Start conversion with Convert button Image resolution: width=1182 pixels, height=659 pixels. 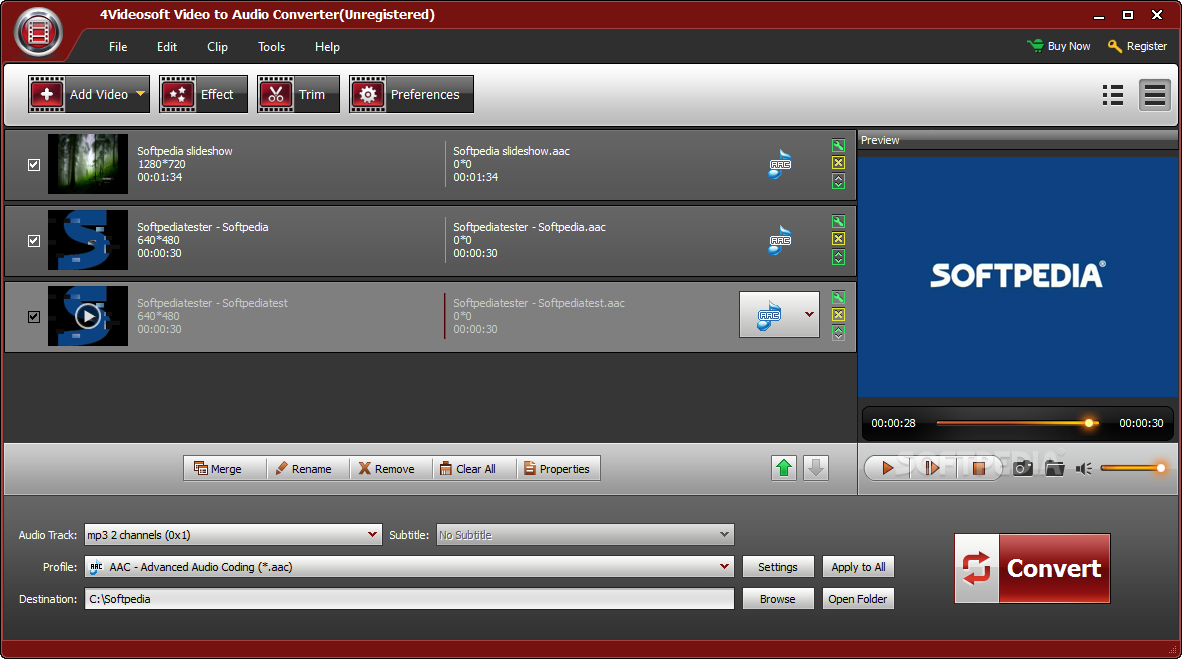pyautogui.click(x=1032, y=569)
